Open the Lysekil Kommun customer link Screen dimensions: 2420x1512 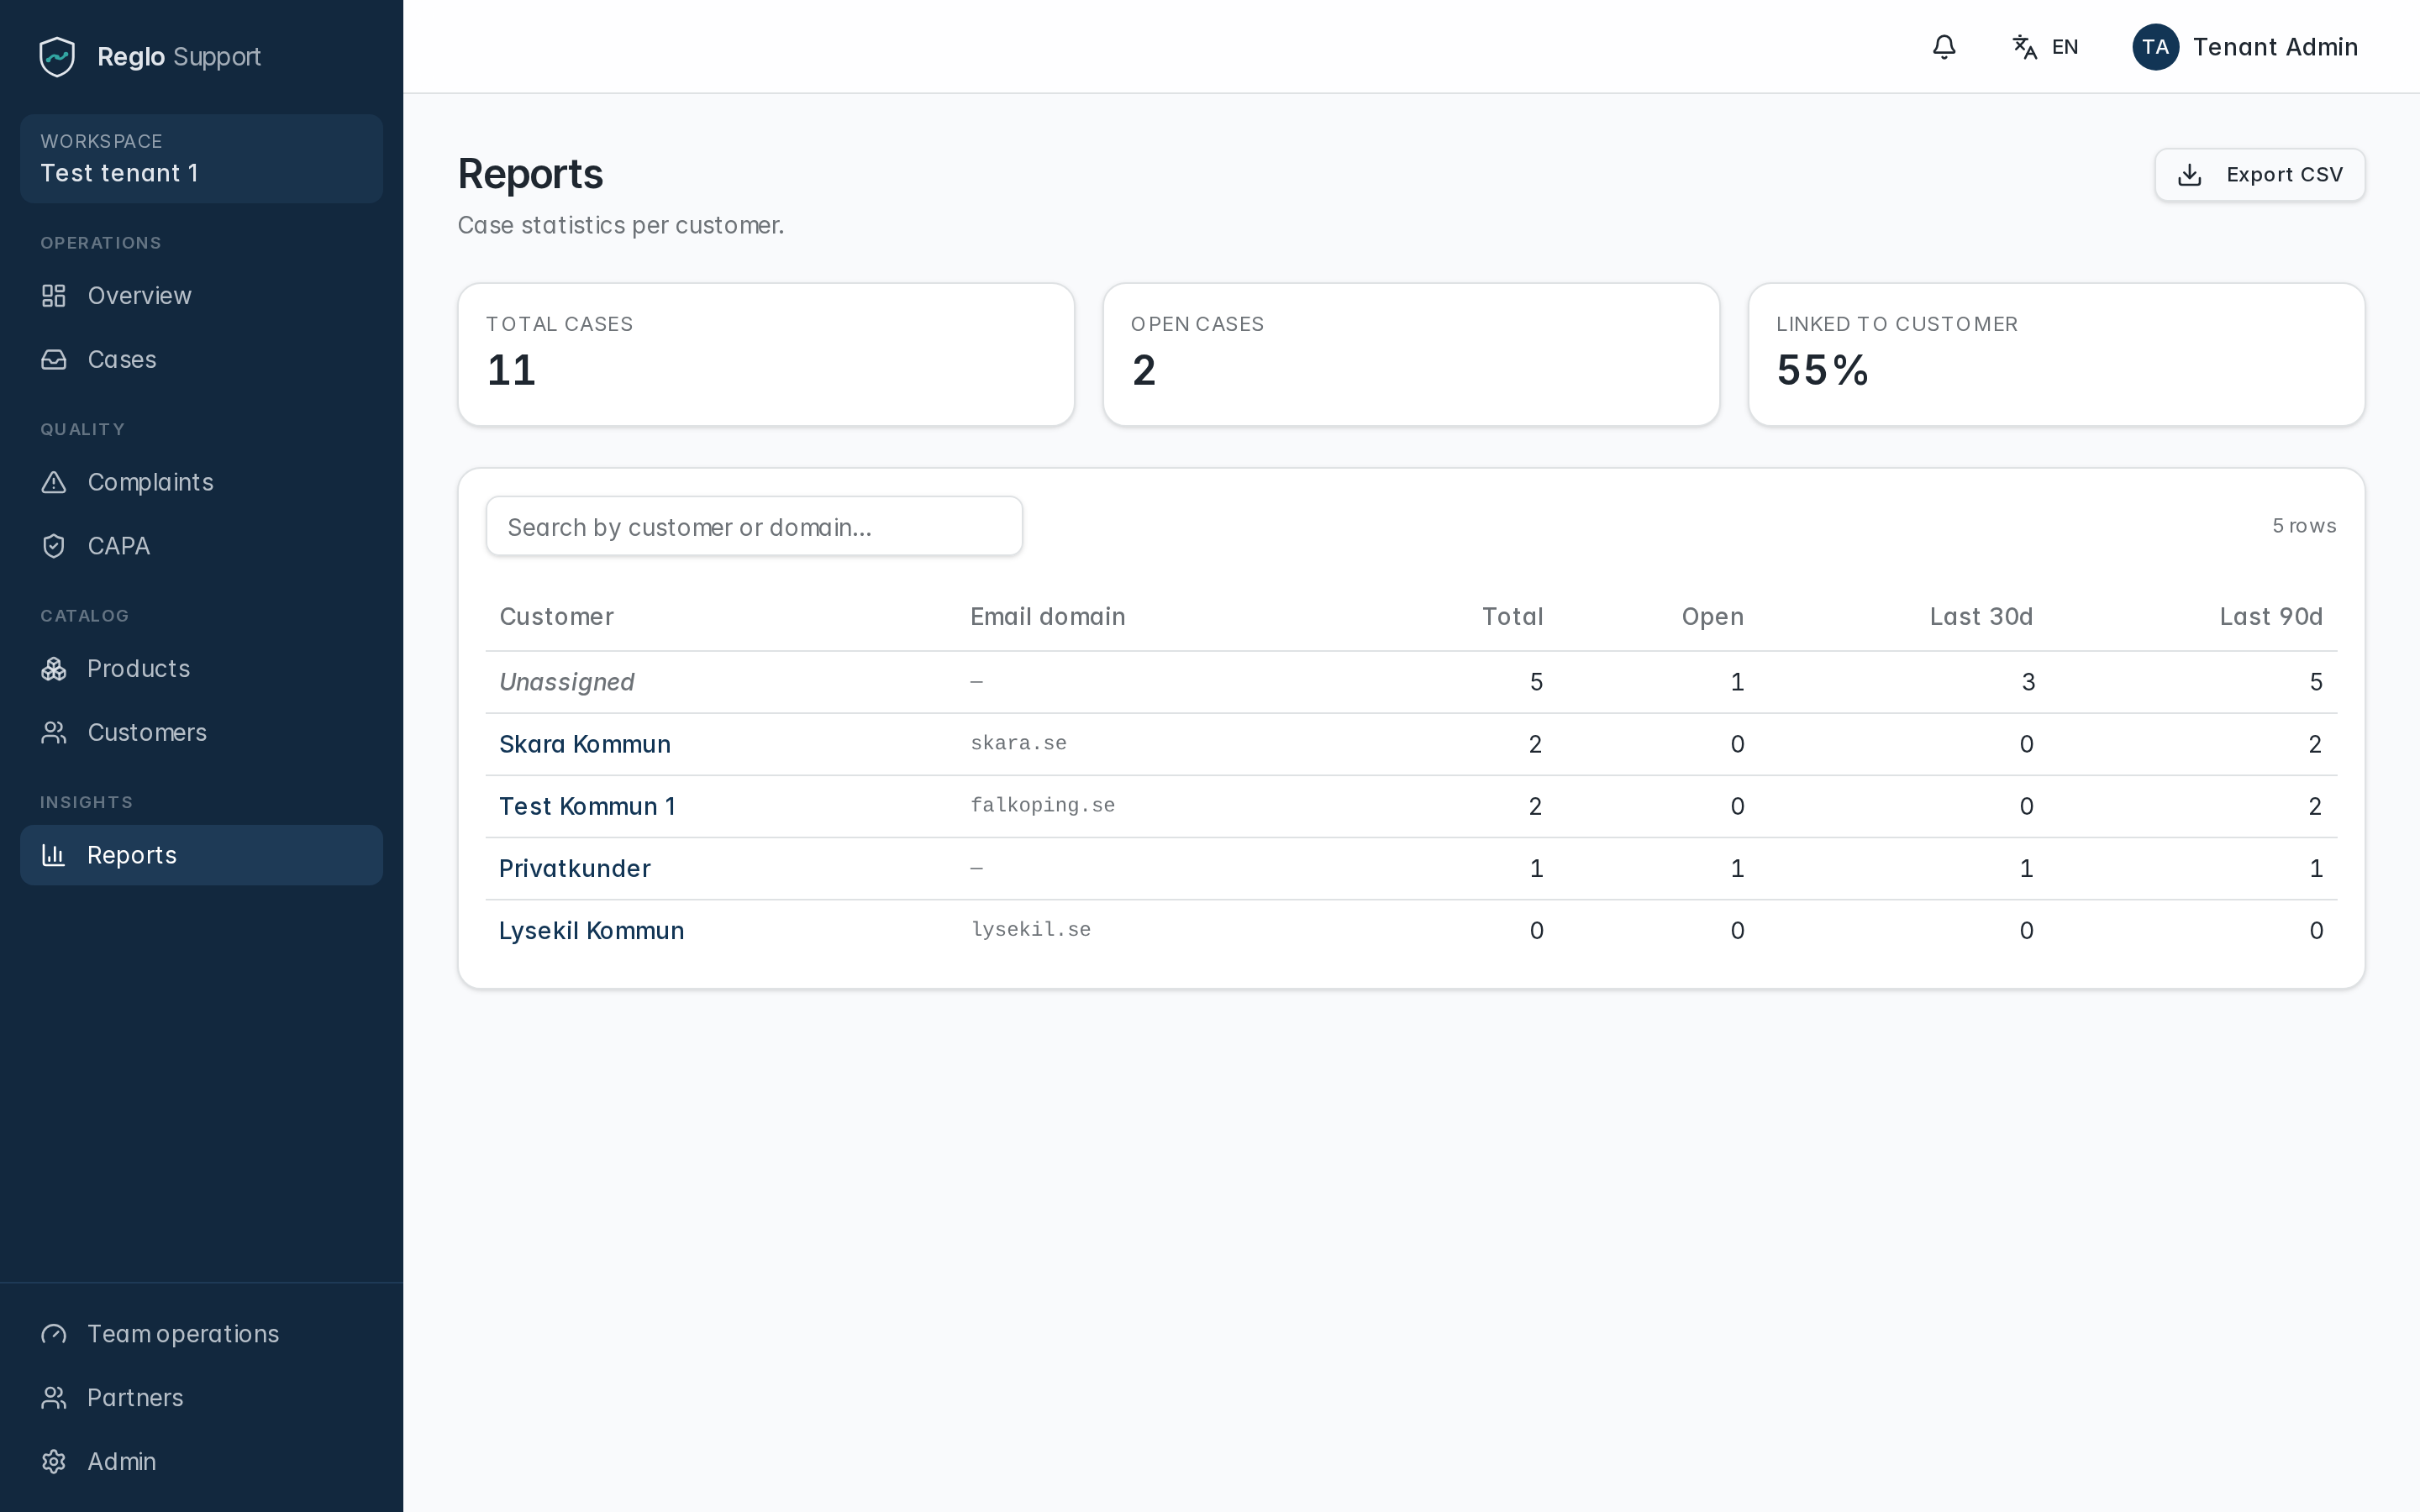pos(591,931)
